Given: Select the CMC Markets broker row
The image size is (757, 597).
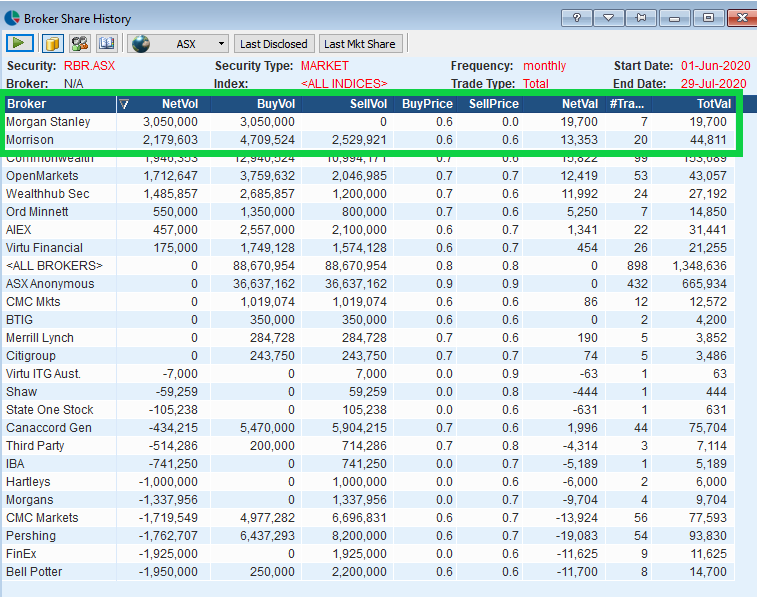Looking at the screenshot, I should pos(369,518).
